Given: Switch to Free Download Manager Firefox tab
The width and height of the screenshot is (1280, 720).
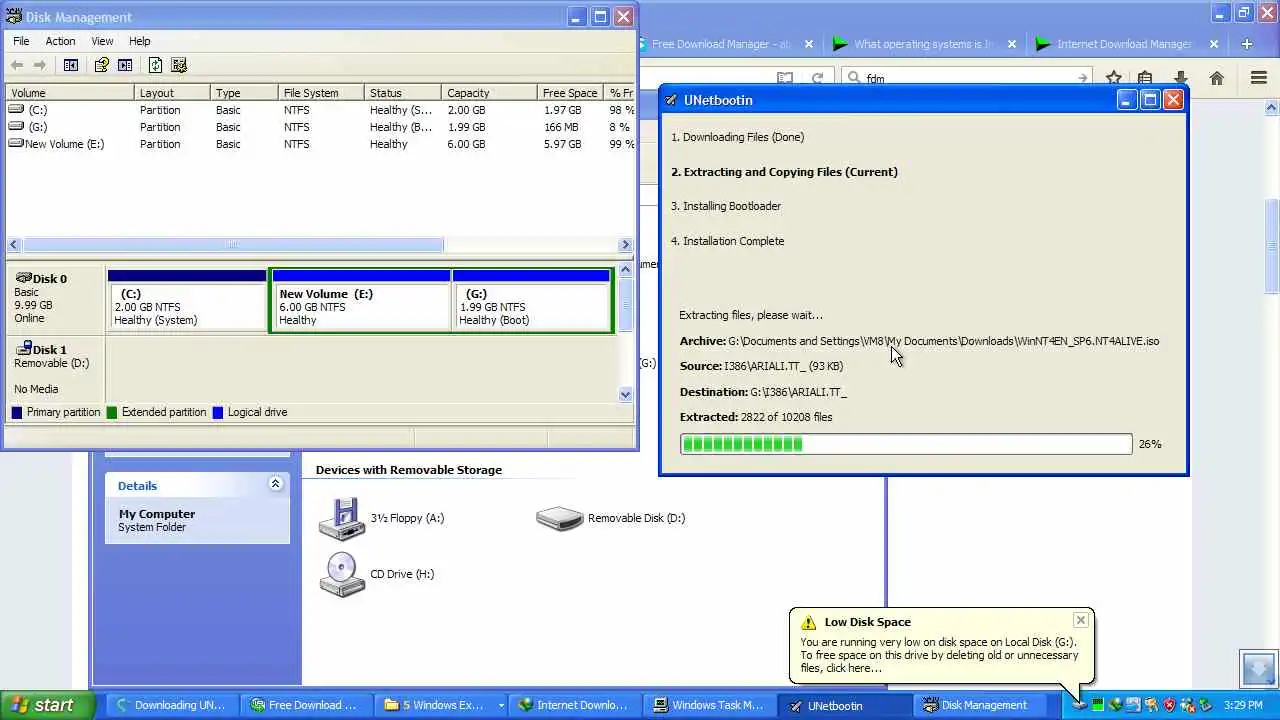Looking at the screenshot, I should (x=722, y=44).
